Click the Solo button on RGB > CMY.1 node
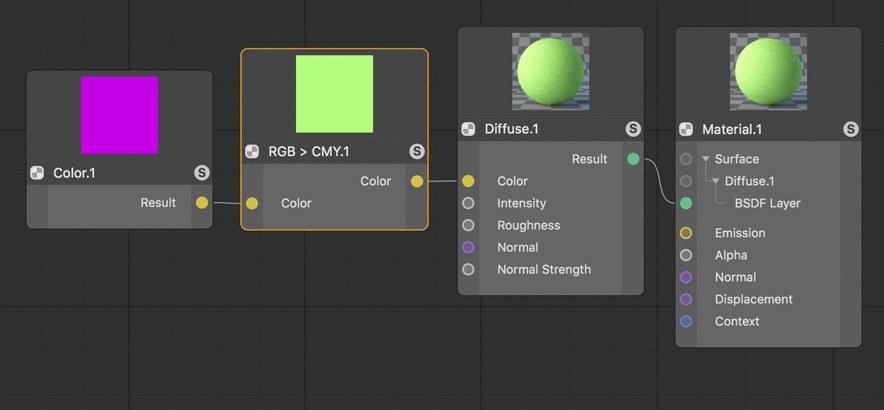Viewport: 884px width, 410px height. pos(417,151)
